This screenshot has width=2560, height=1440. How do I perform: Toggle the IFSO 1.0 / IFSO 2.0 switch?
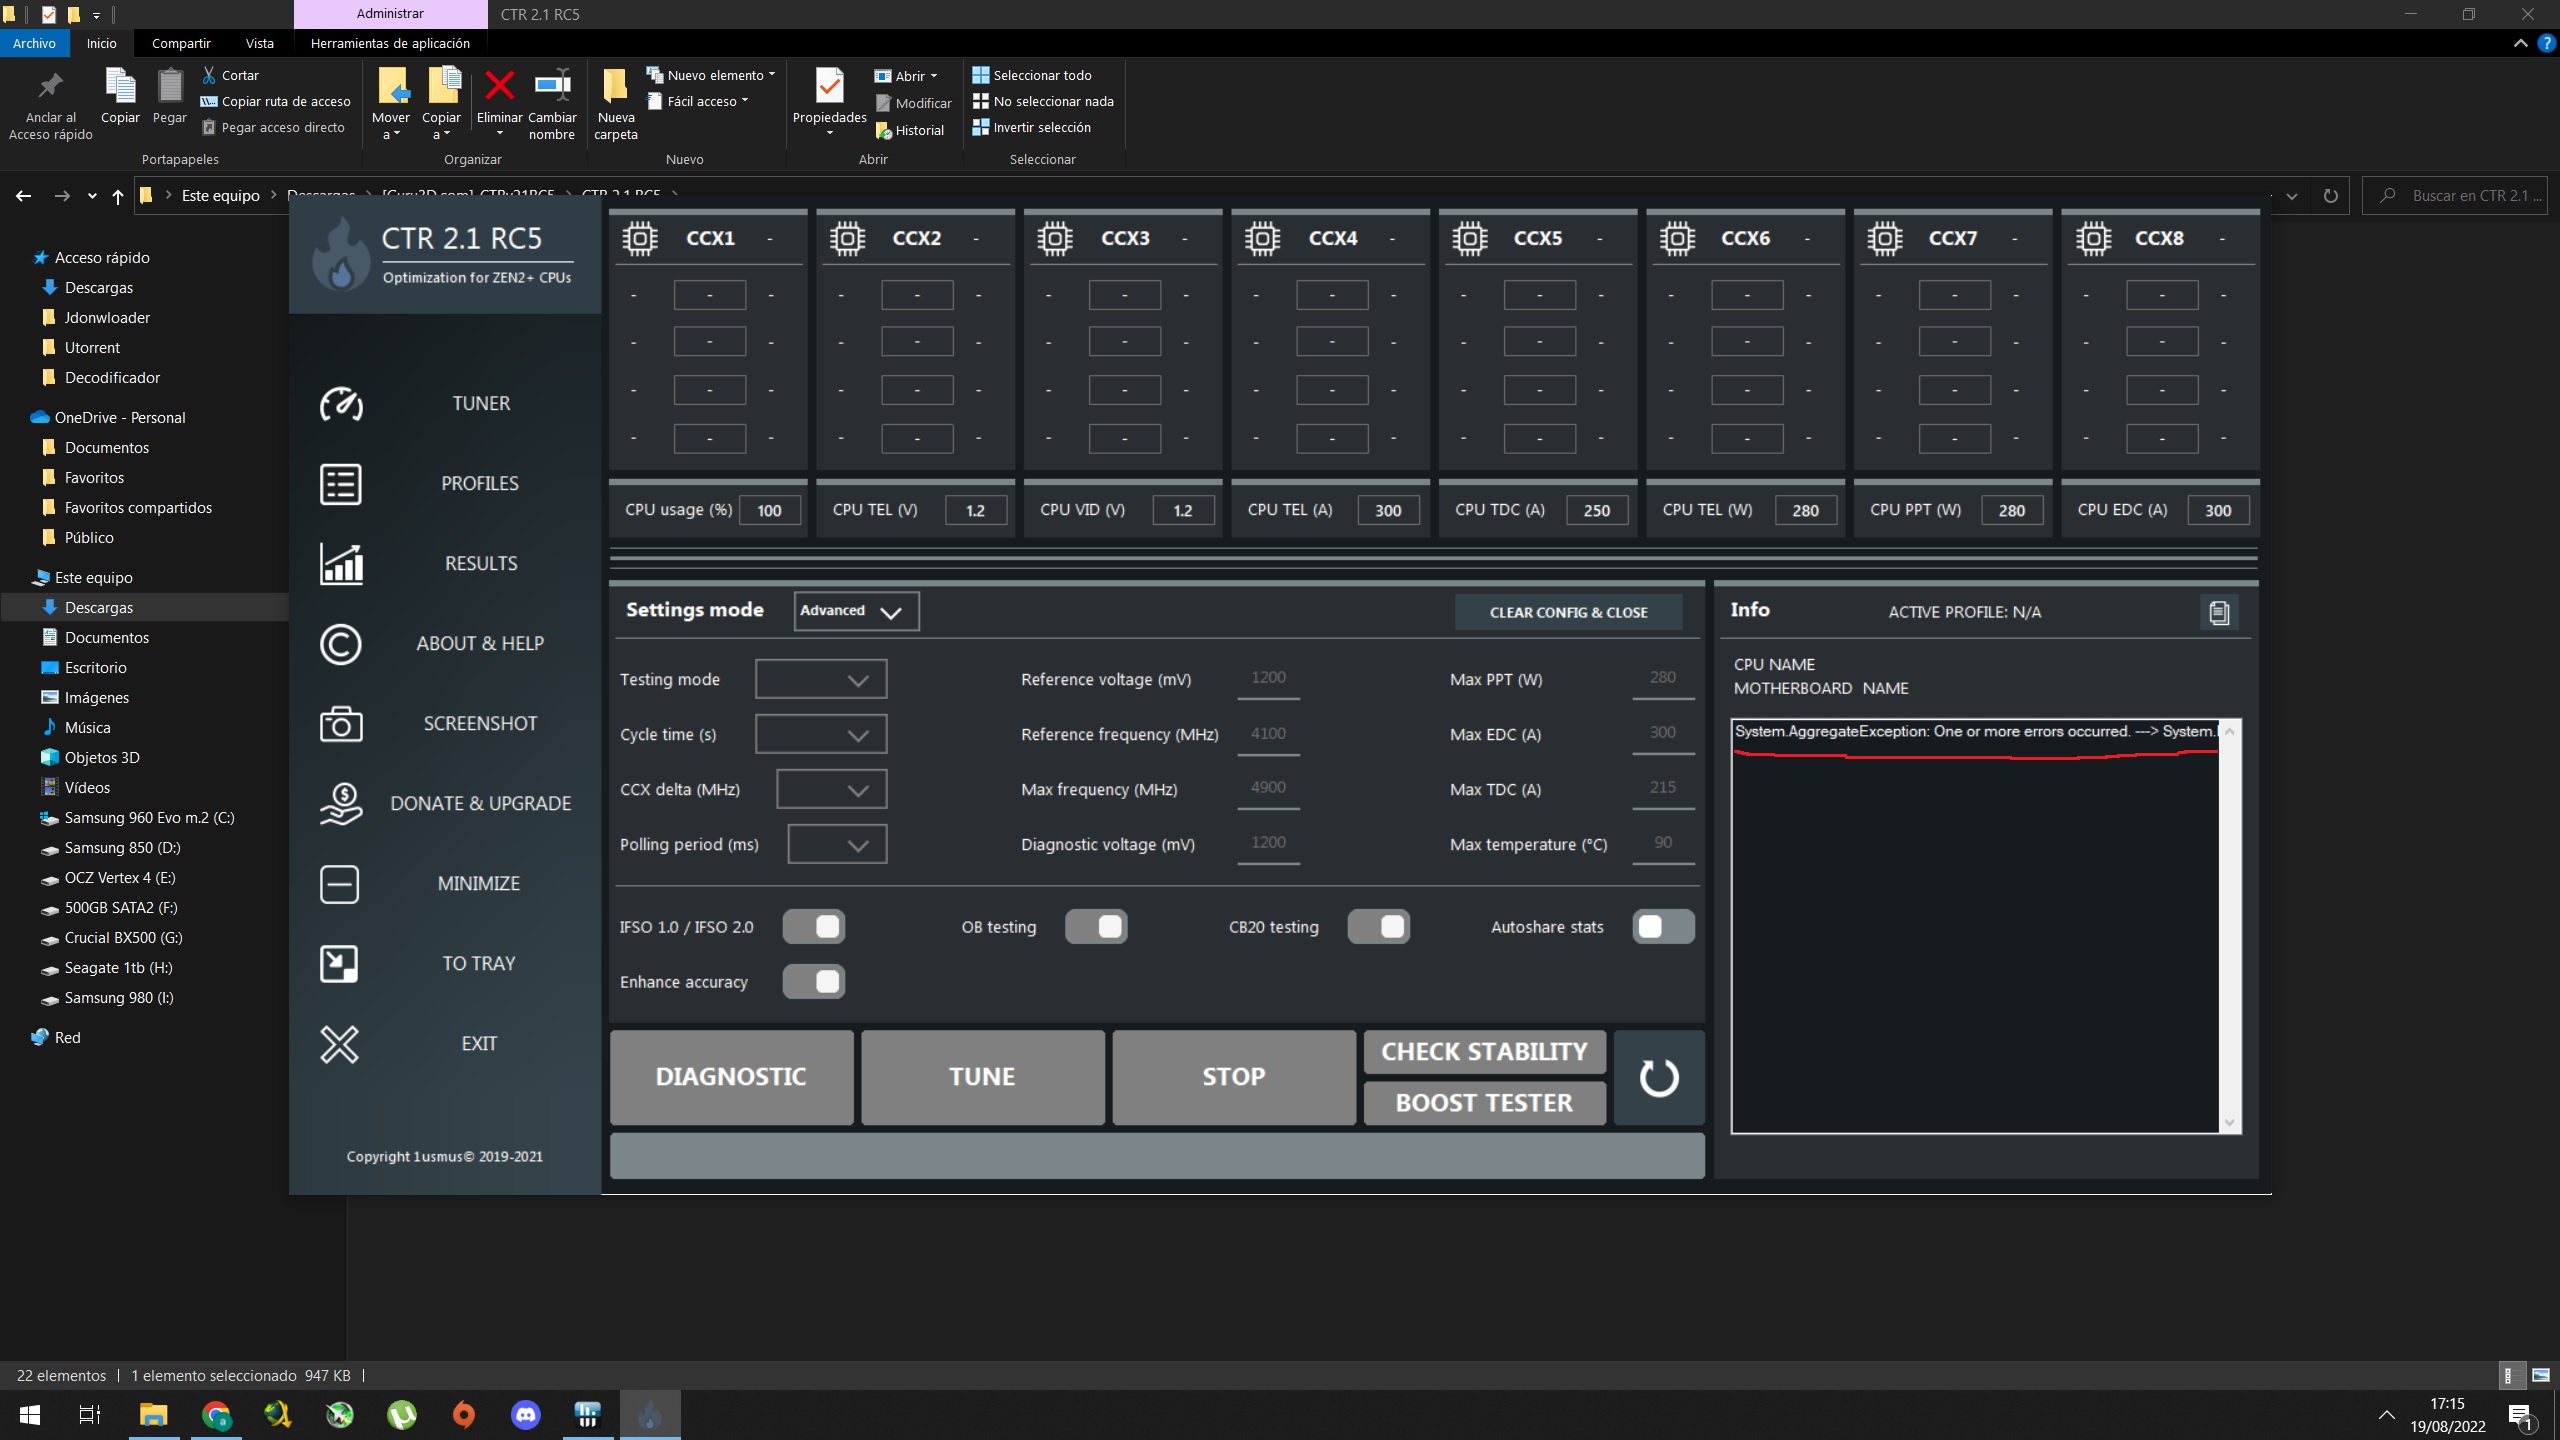pos(814,927)
